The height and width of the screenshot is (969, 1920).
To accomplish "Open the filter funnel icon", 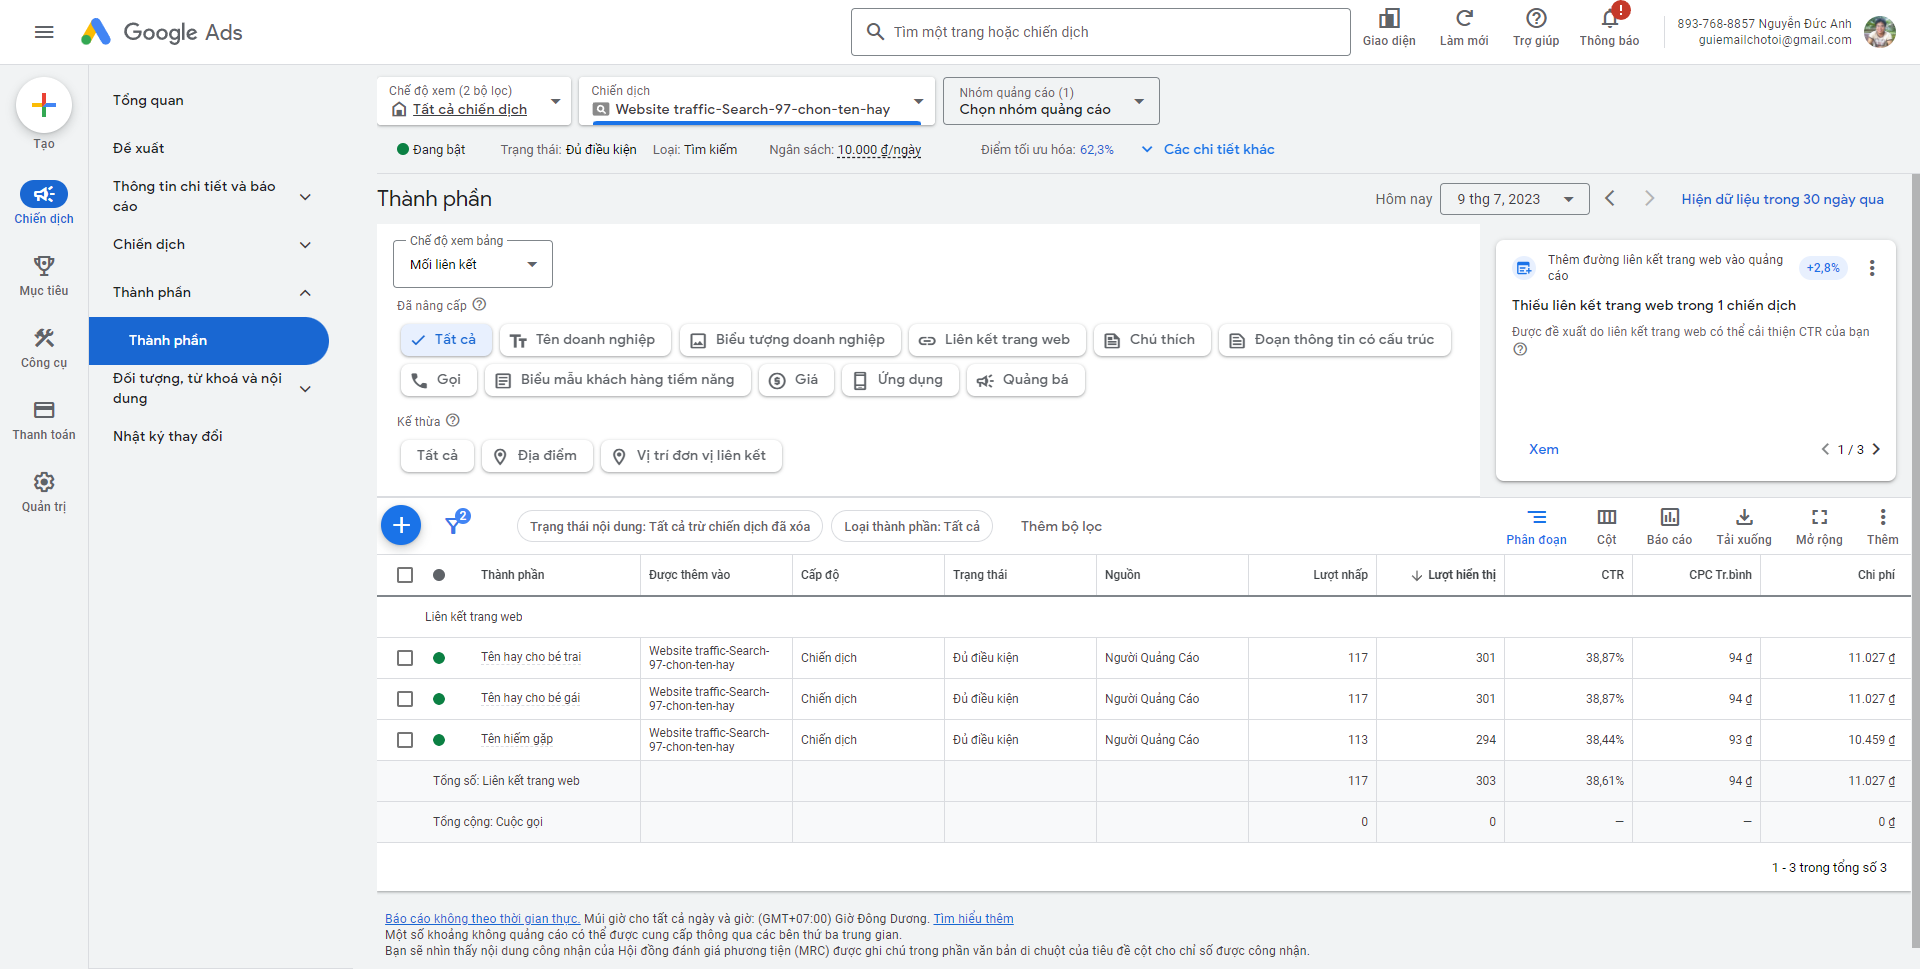I will 454,525.
